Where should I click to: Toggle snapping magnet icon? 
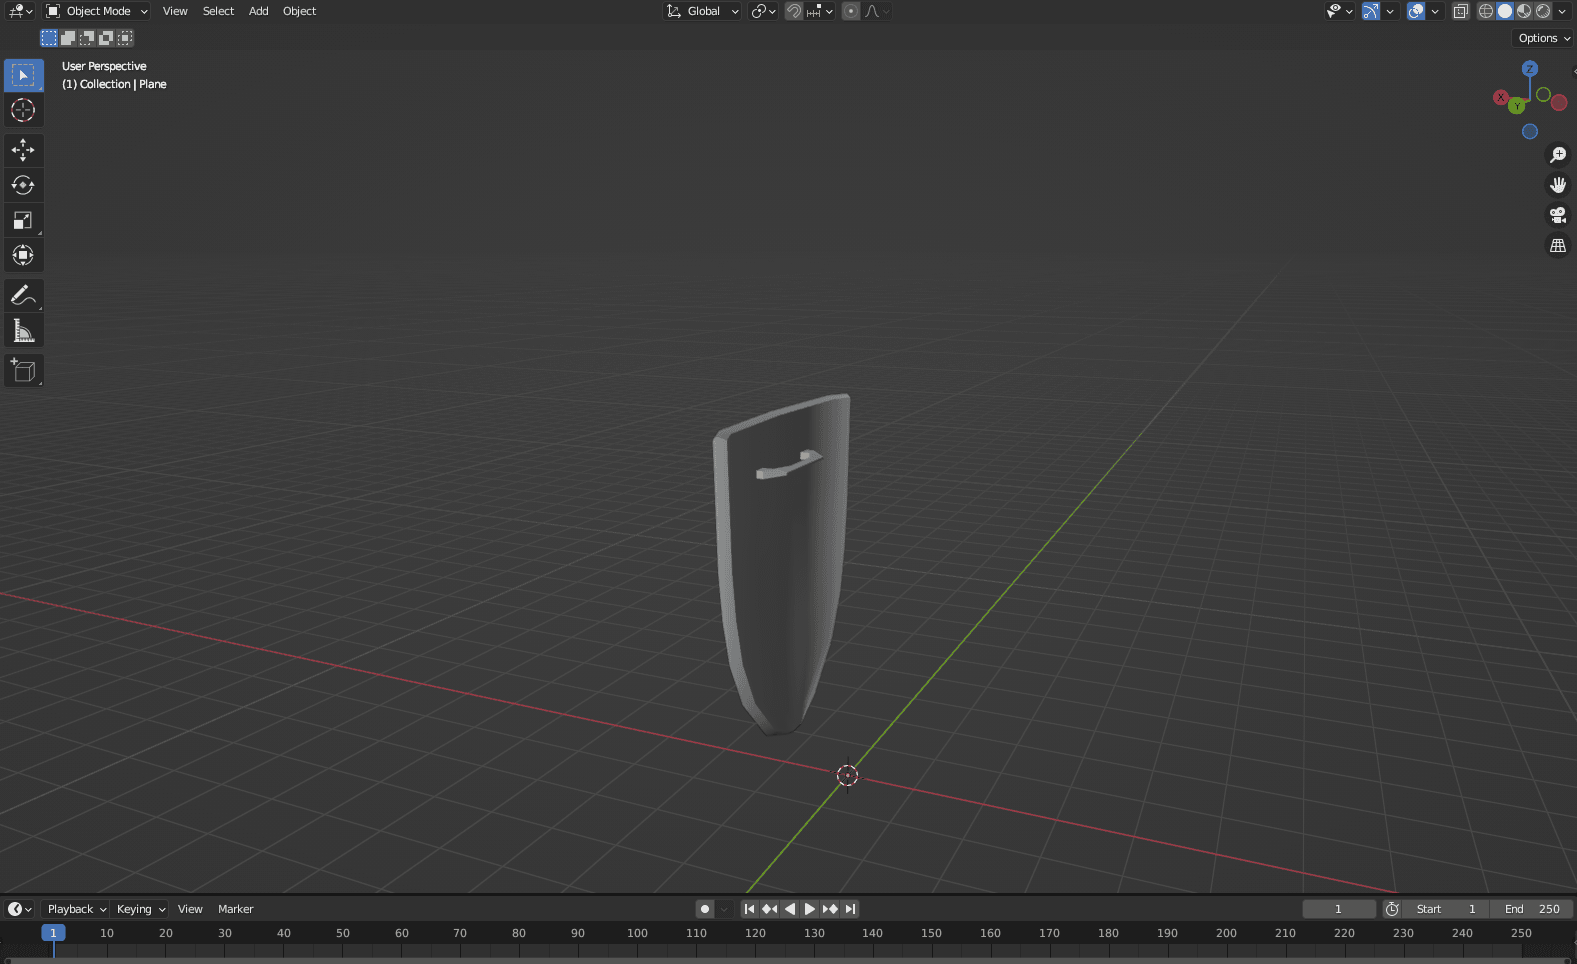coord(794,11)
